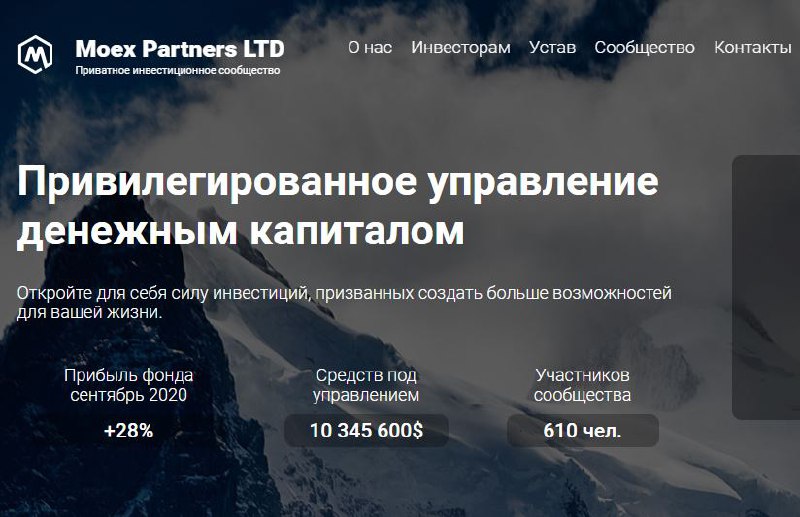Click the "Прибыль фонда сентябрь 2020" label

click(x=129, y=385)
